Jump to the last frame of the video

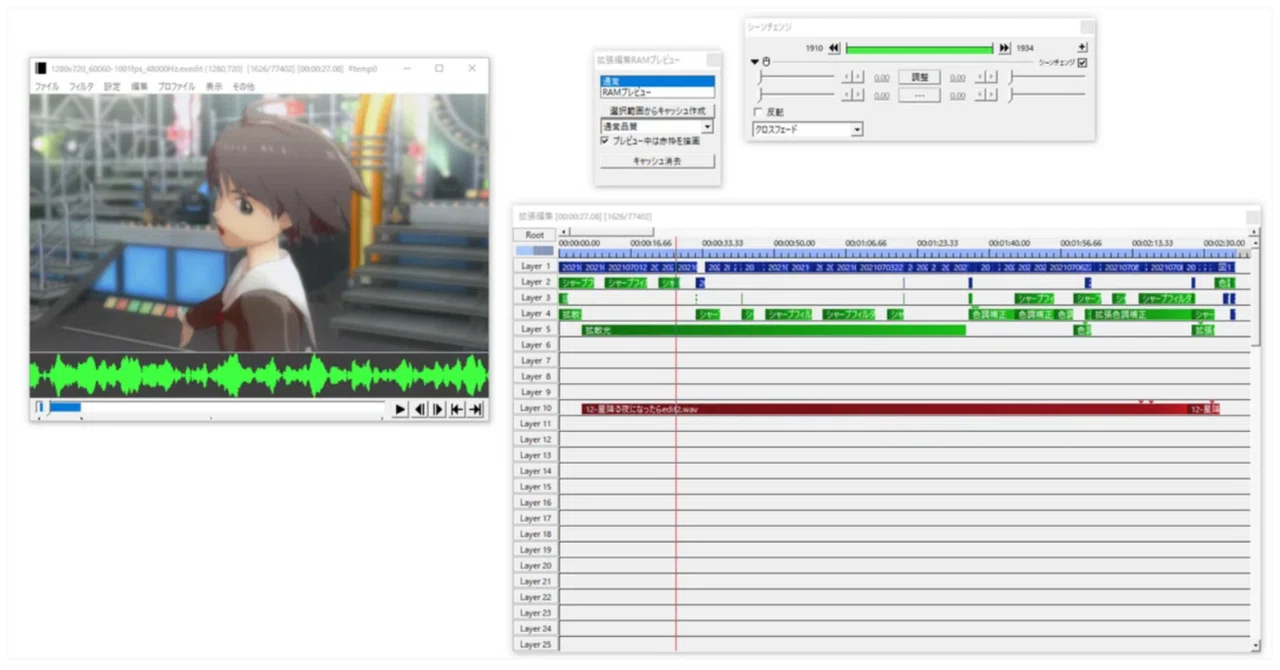(476, 409)
